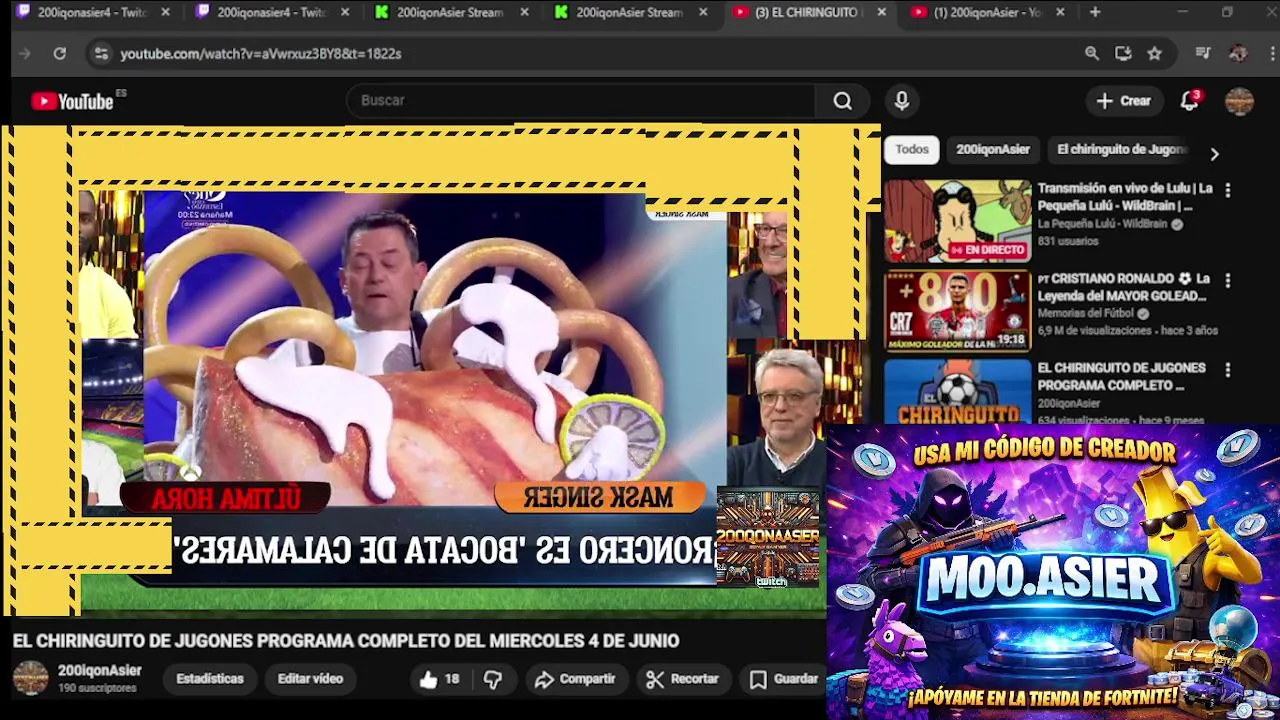Click the Compartir button
The image size is (1280, 720).
(575, 679)
